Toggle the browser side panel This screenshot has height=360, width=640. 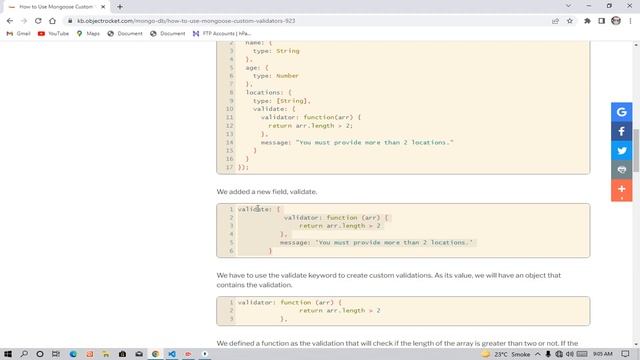pos(602,21)
